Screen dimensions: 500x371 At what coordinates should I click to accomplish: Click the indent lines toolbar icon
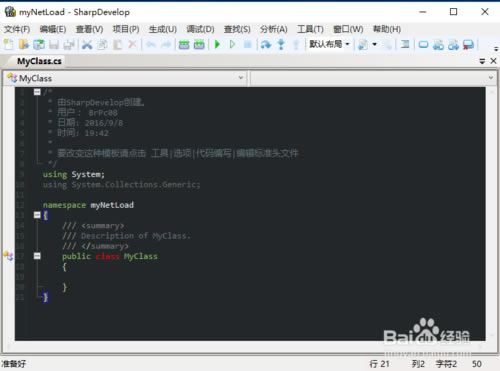405,44
